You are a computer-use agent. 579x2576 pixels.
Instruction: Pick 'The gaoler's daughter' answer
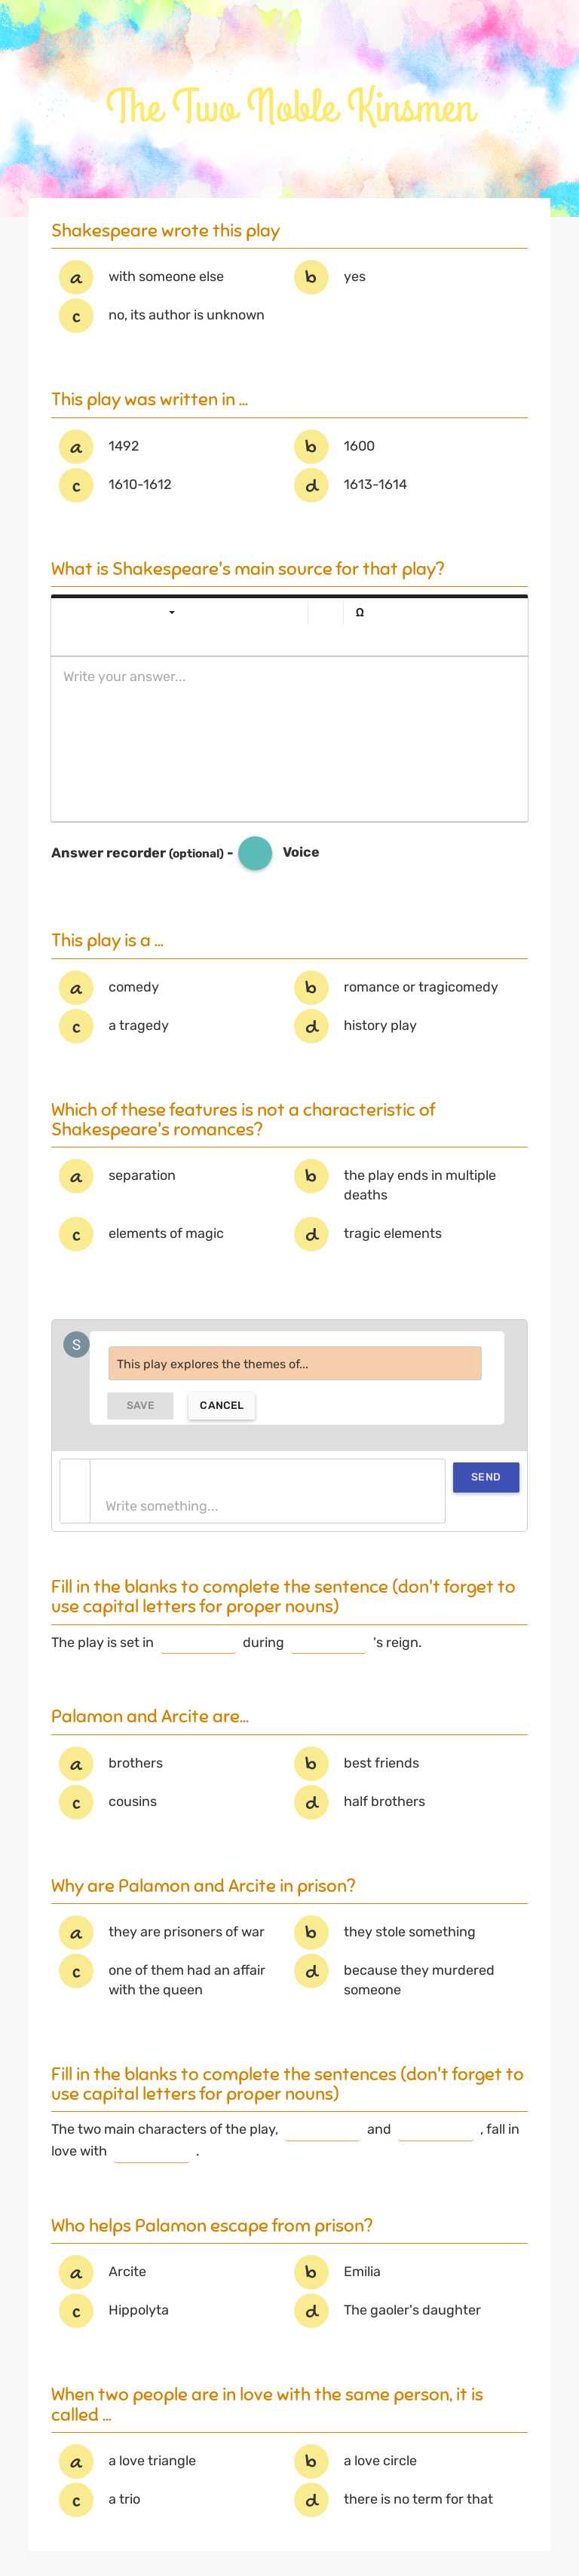pyautogui.click(x=311, y=2311)
